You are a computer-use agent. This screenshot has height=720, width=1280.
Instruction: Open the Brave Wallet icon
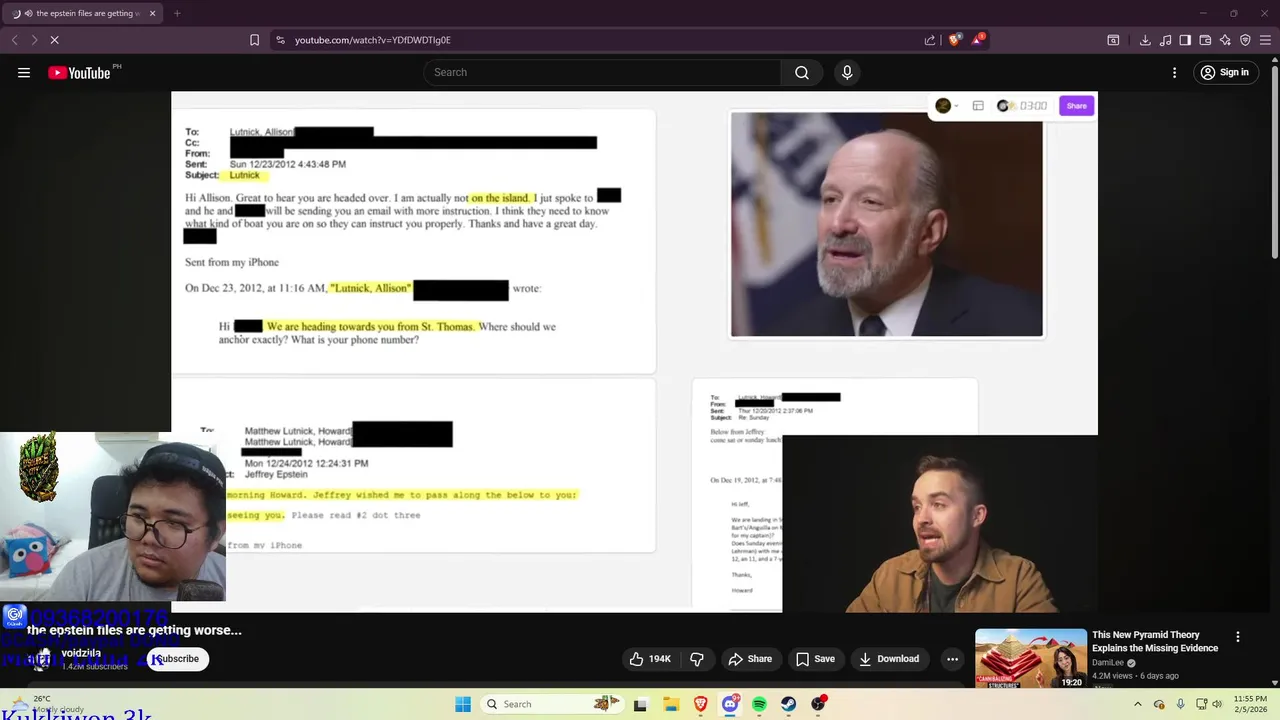[x=1205, y=40]
